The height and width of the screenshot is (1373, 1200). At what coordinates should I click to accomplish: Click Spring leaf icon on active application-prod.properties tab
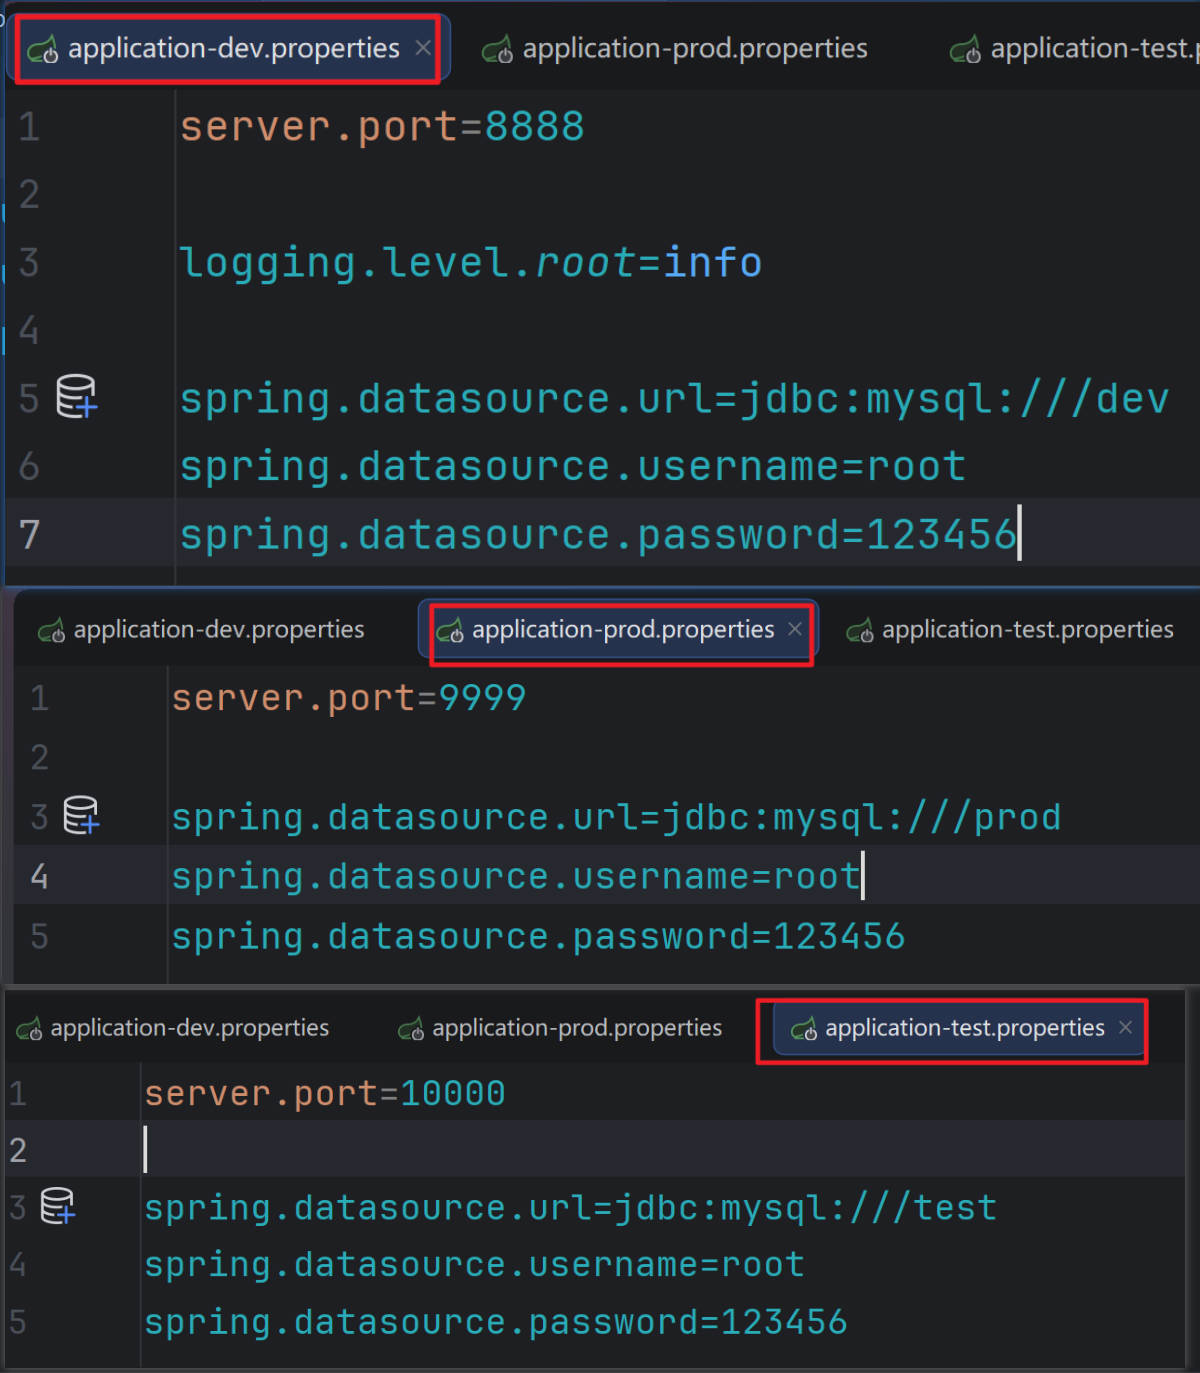[x=450, y=630]
